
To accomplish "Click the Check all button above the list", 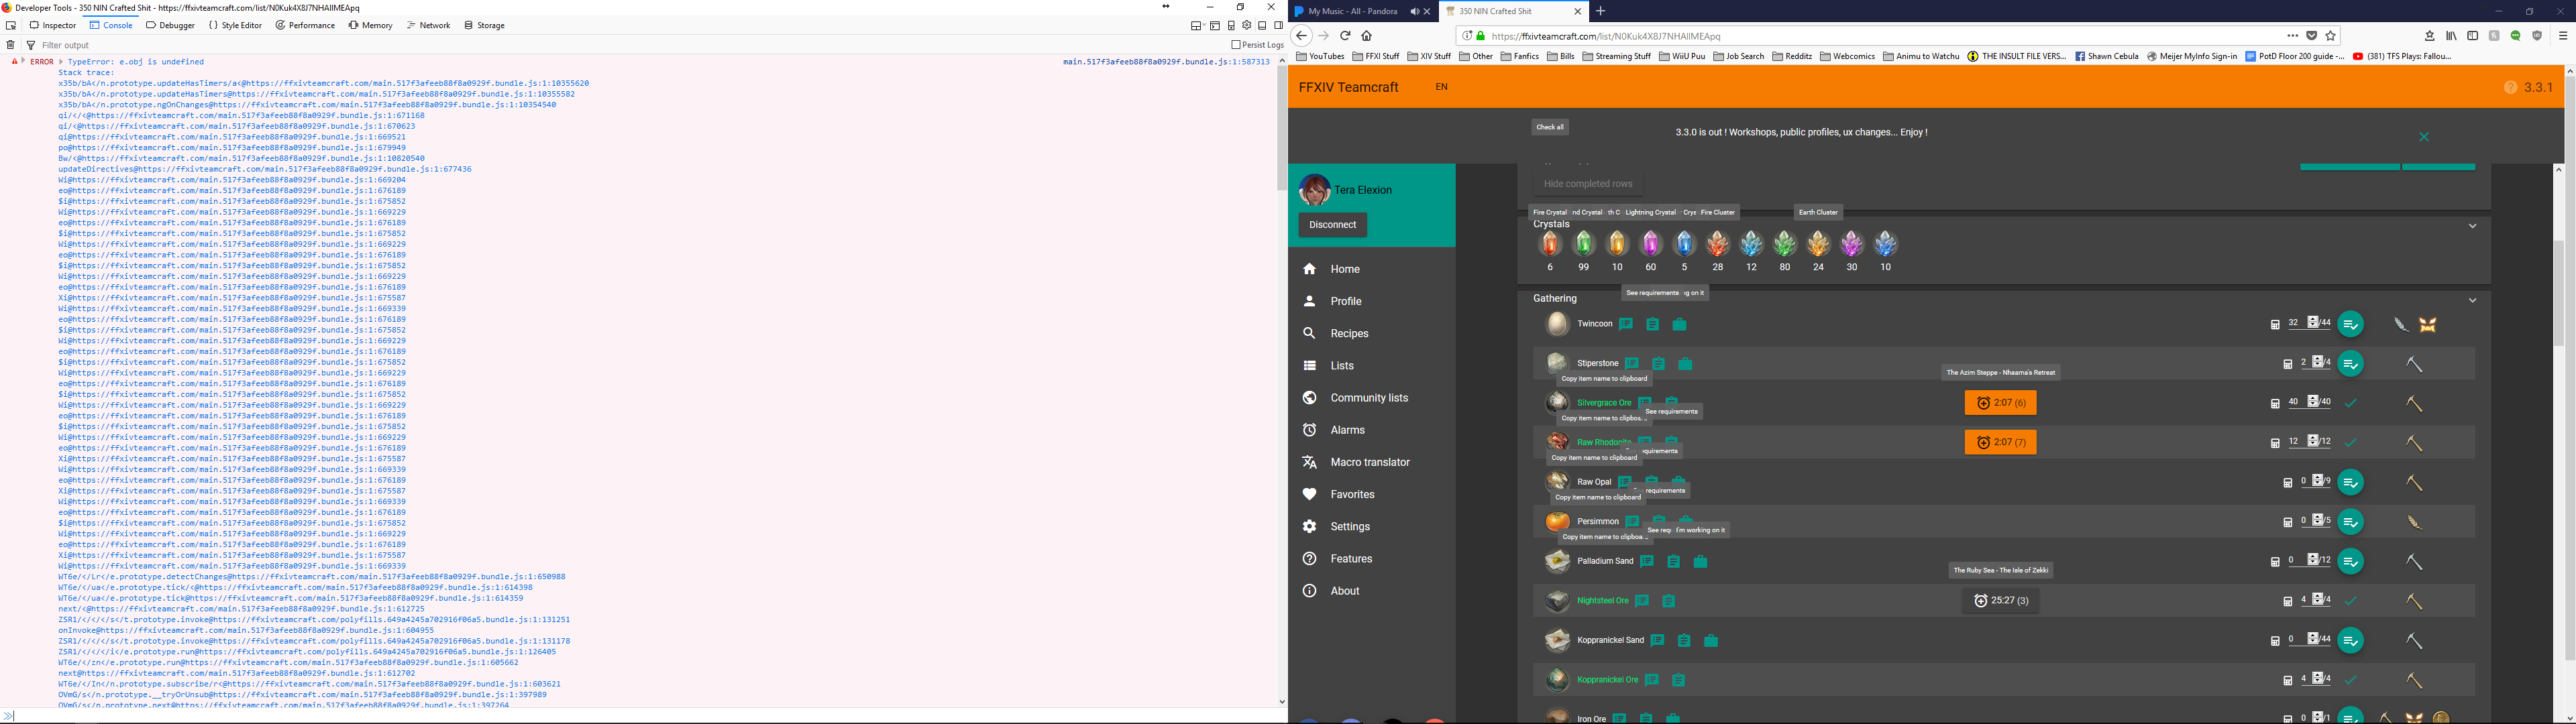I will (1549, 127).
